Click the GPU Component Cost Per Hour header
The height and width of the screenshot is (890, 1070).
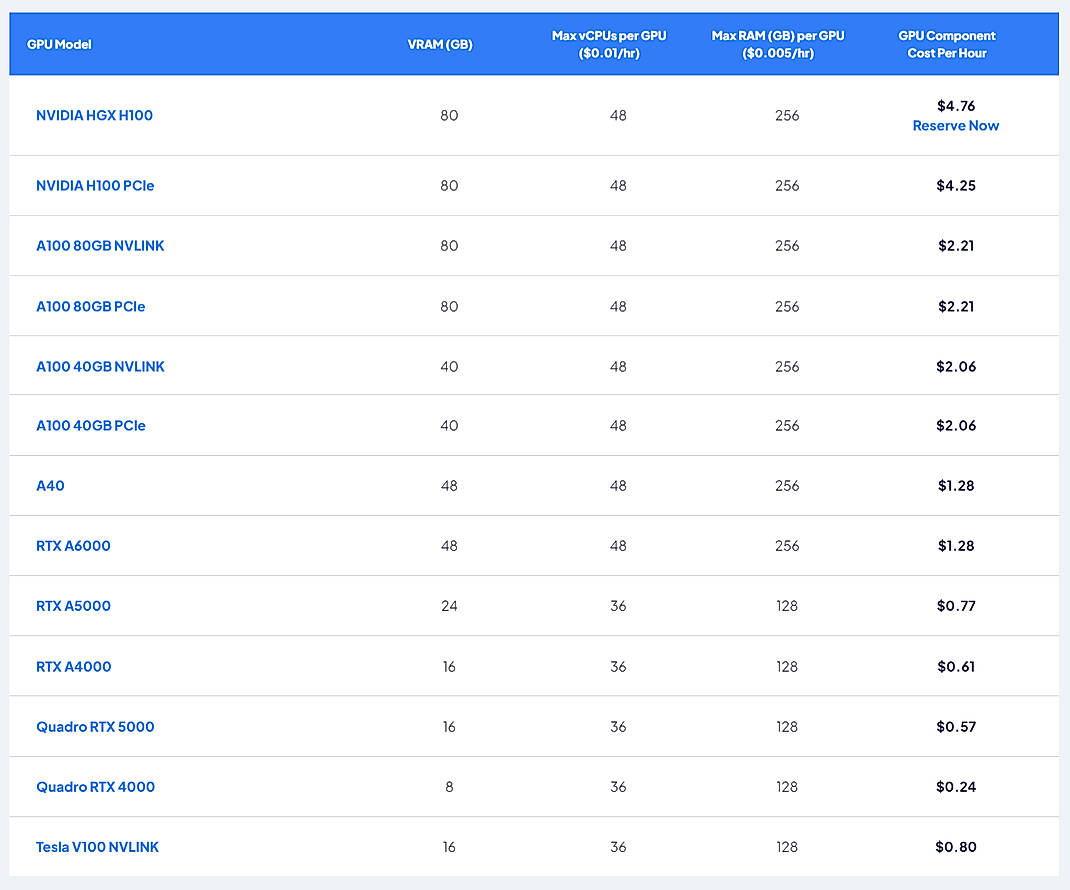[x=945, y=43]
